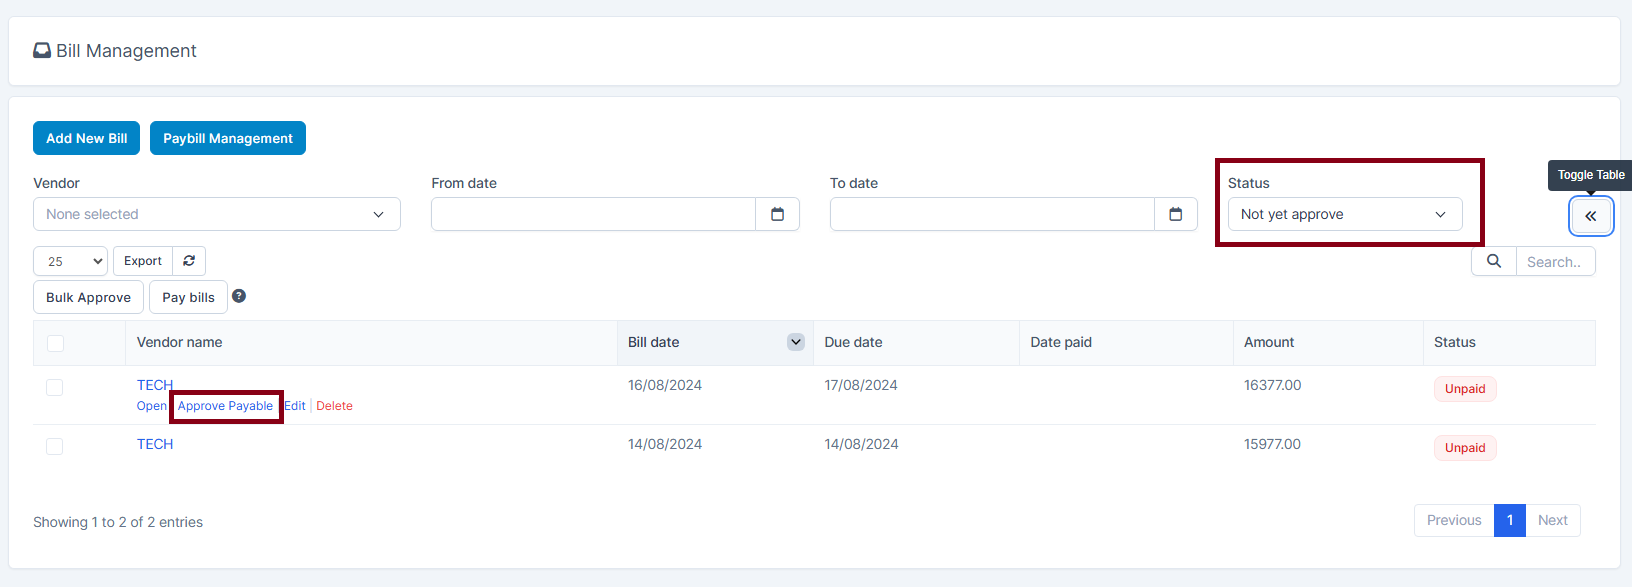Click the Bill date sort arrow icon
Viewport: 1632px width, 587px height.
(x=796, y=342)
